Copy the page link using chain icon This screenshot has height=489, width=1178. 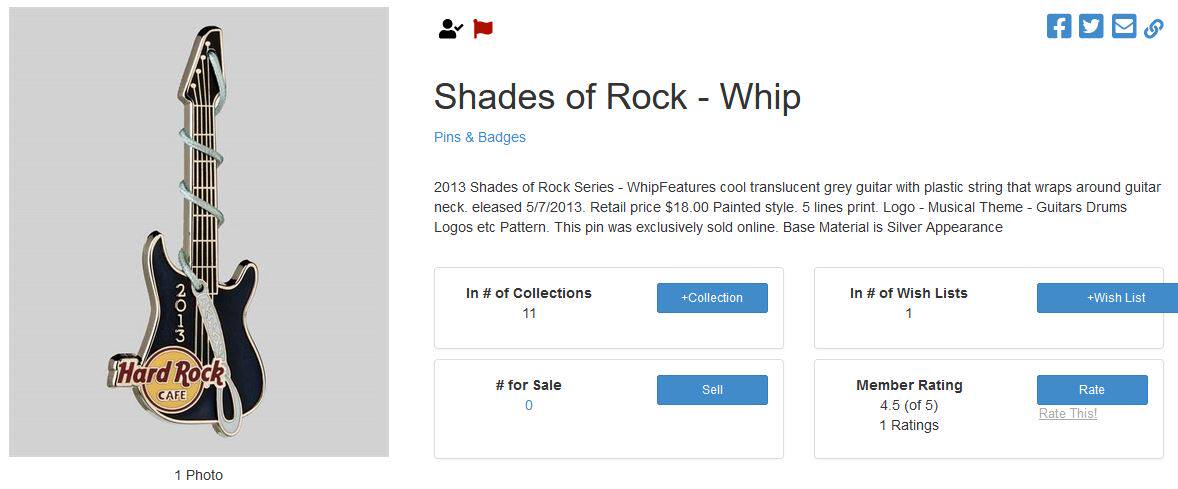(x=1154, y=28)
